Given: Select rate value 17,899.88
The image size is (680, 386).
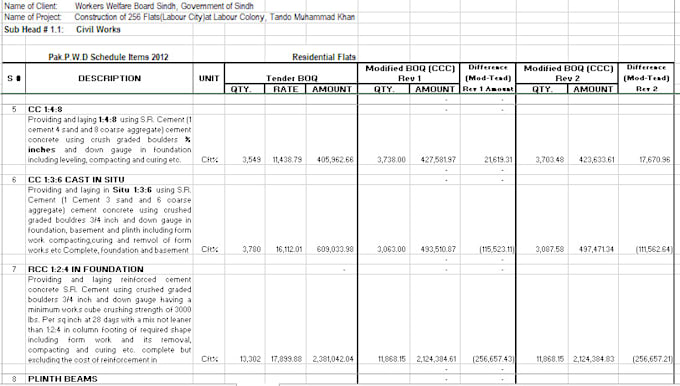Looking at the screenshot, I should click(x=286, y=359).
